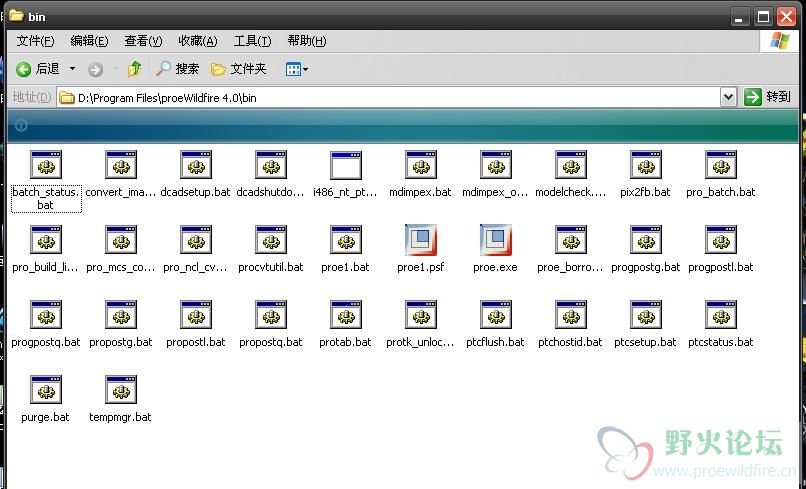This screenshot has width=806, height=489.
Task: Toggle the 文件夹 folders pane
Action: point(239,69)
